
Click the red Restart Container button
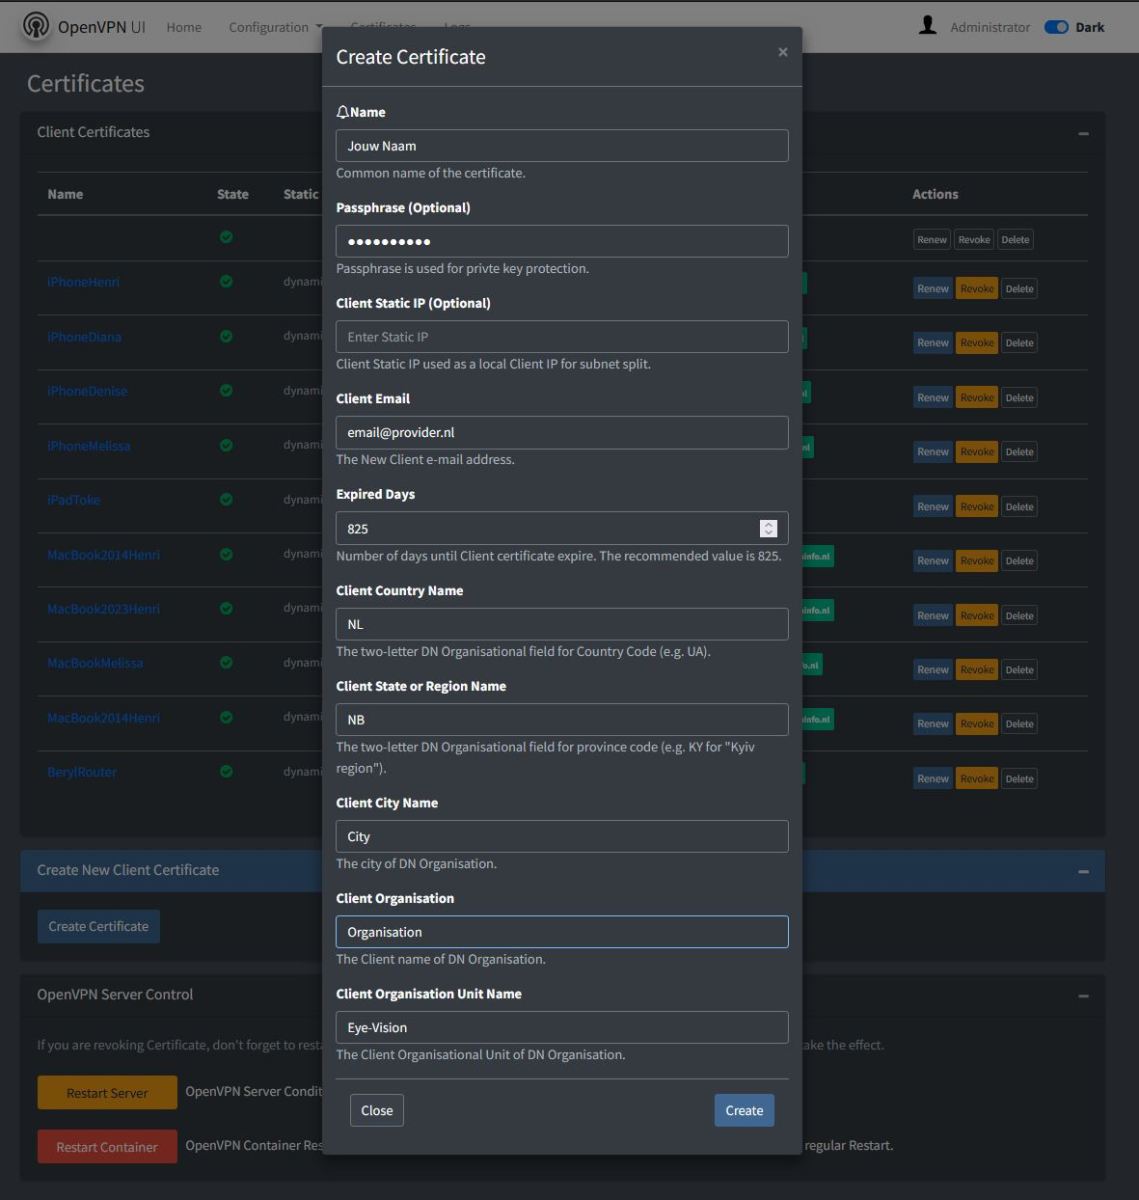click(107, 1147)
